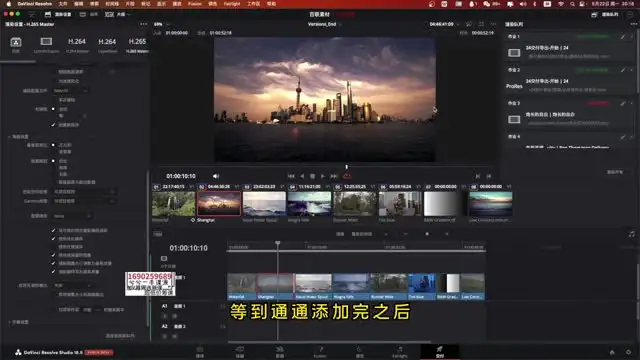Stop playback in the viewer
Screen dimensions: 640x360
coord(312,176)
